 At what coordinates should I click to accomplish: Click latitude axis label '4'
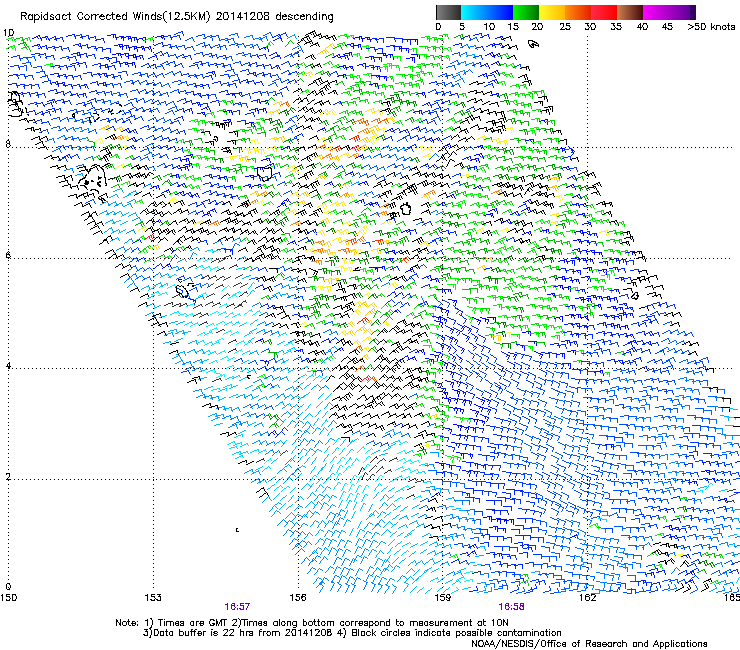(x=8, y=366)
